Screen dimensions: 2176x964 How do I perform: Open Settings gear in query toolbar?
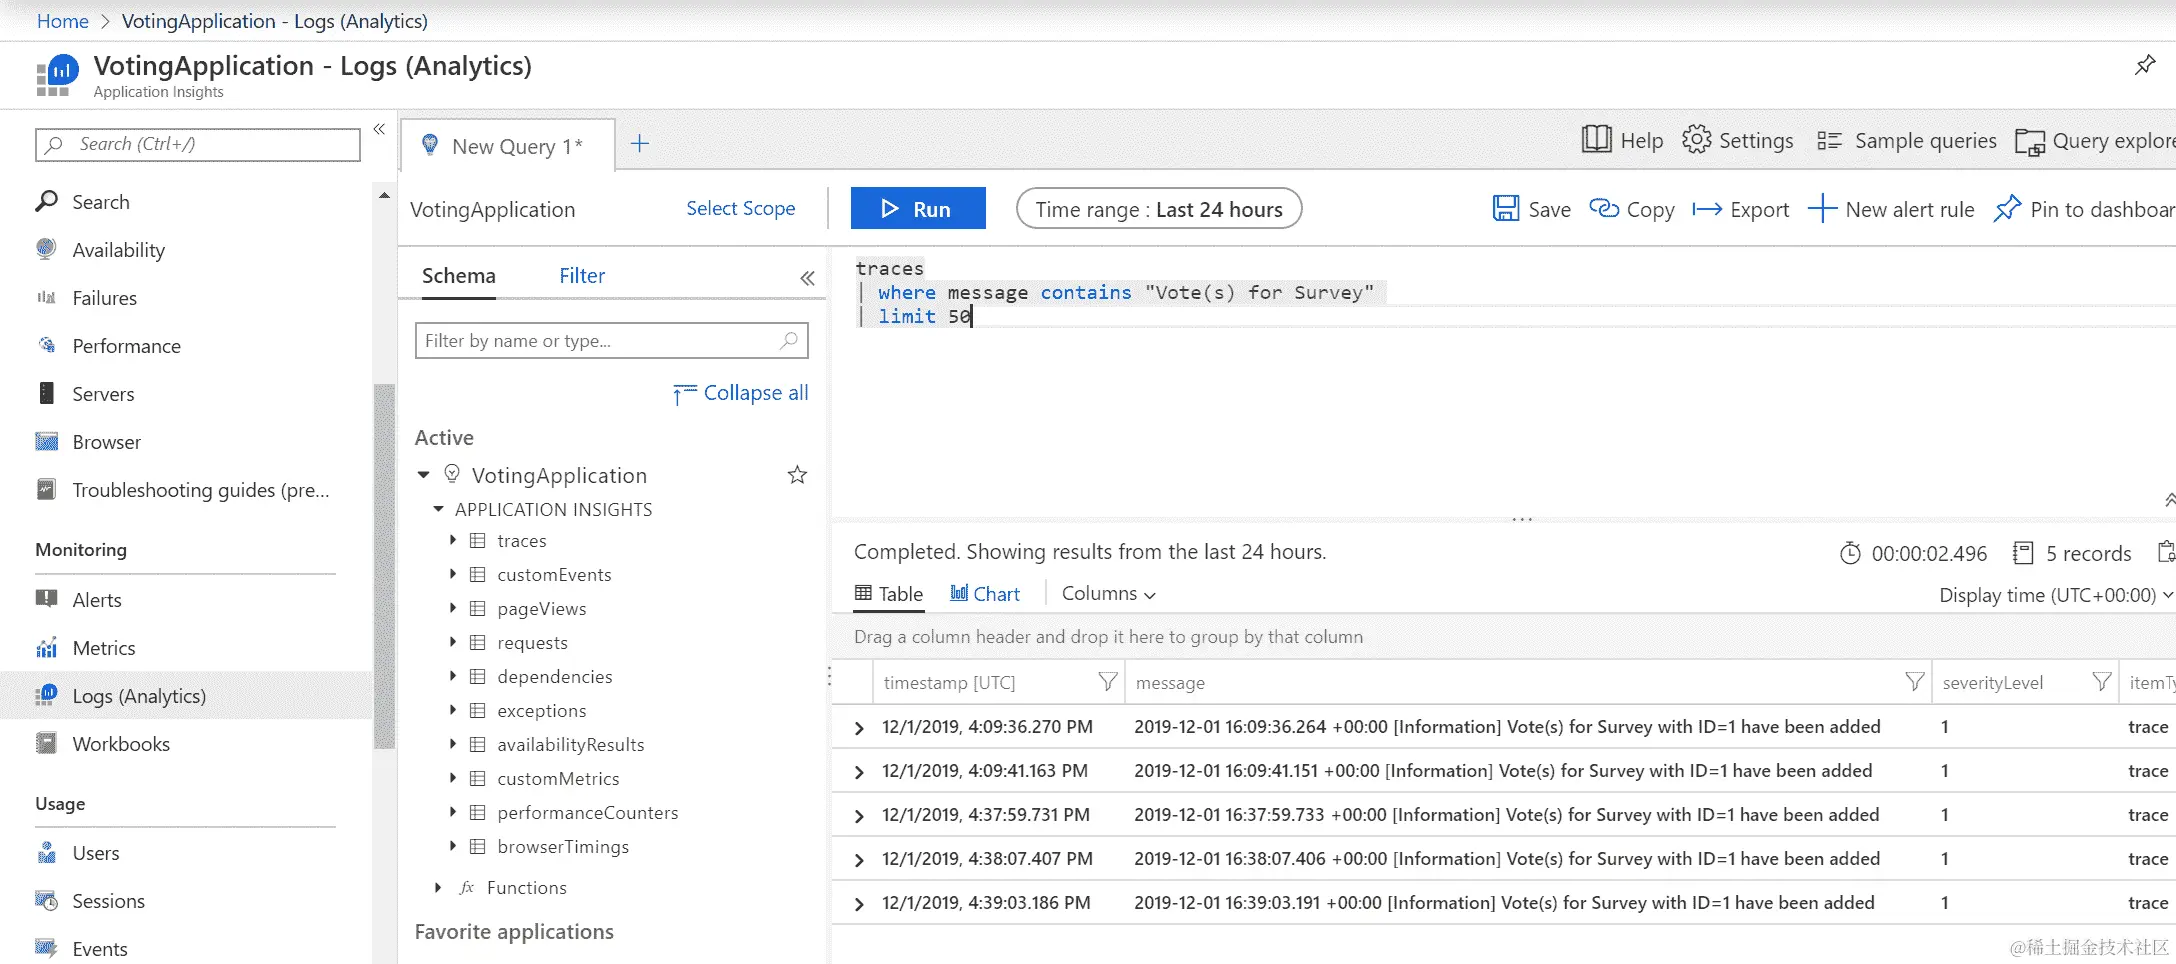point(1696,140)
